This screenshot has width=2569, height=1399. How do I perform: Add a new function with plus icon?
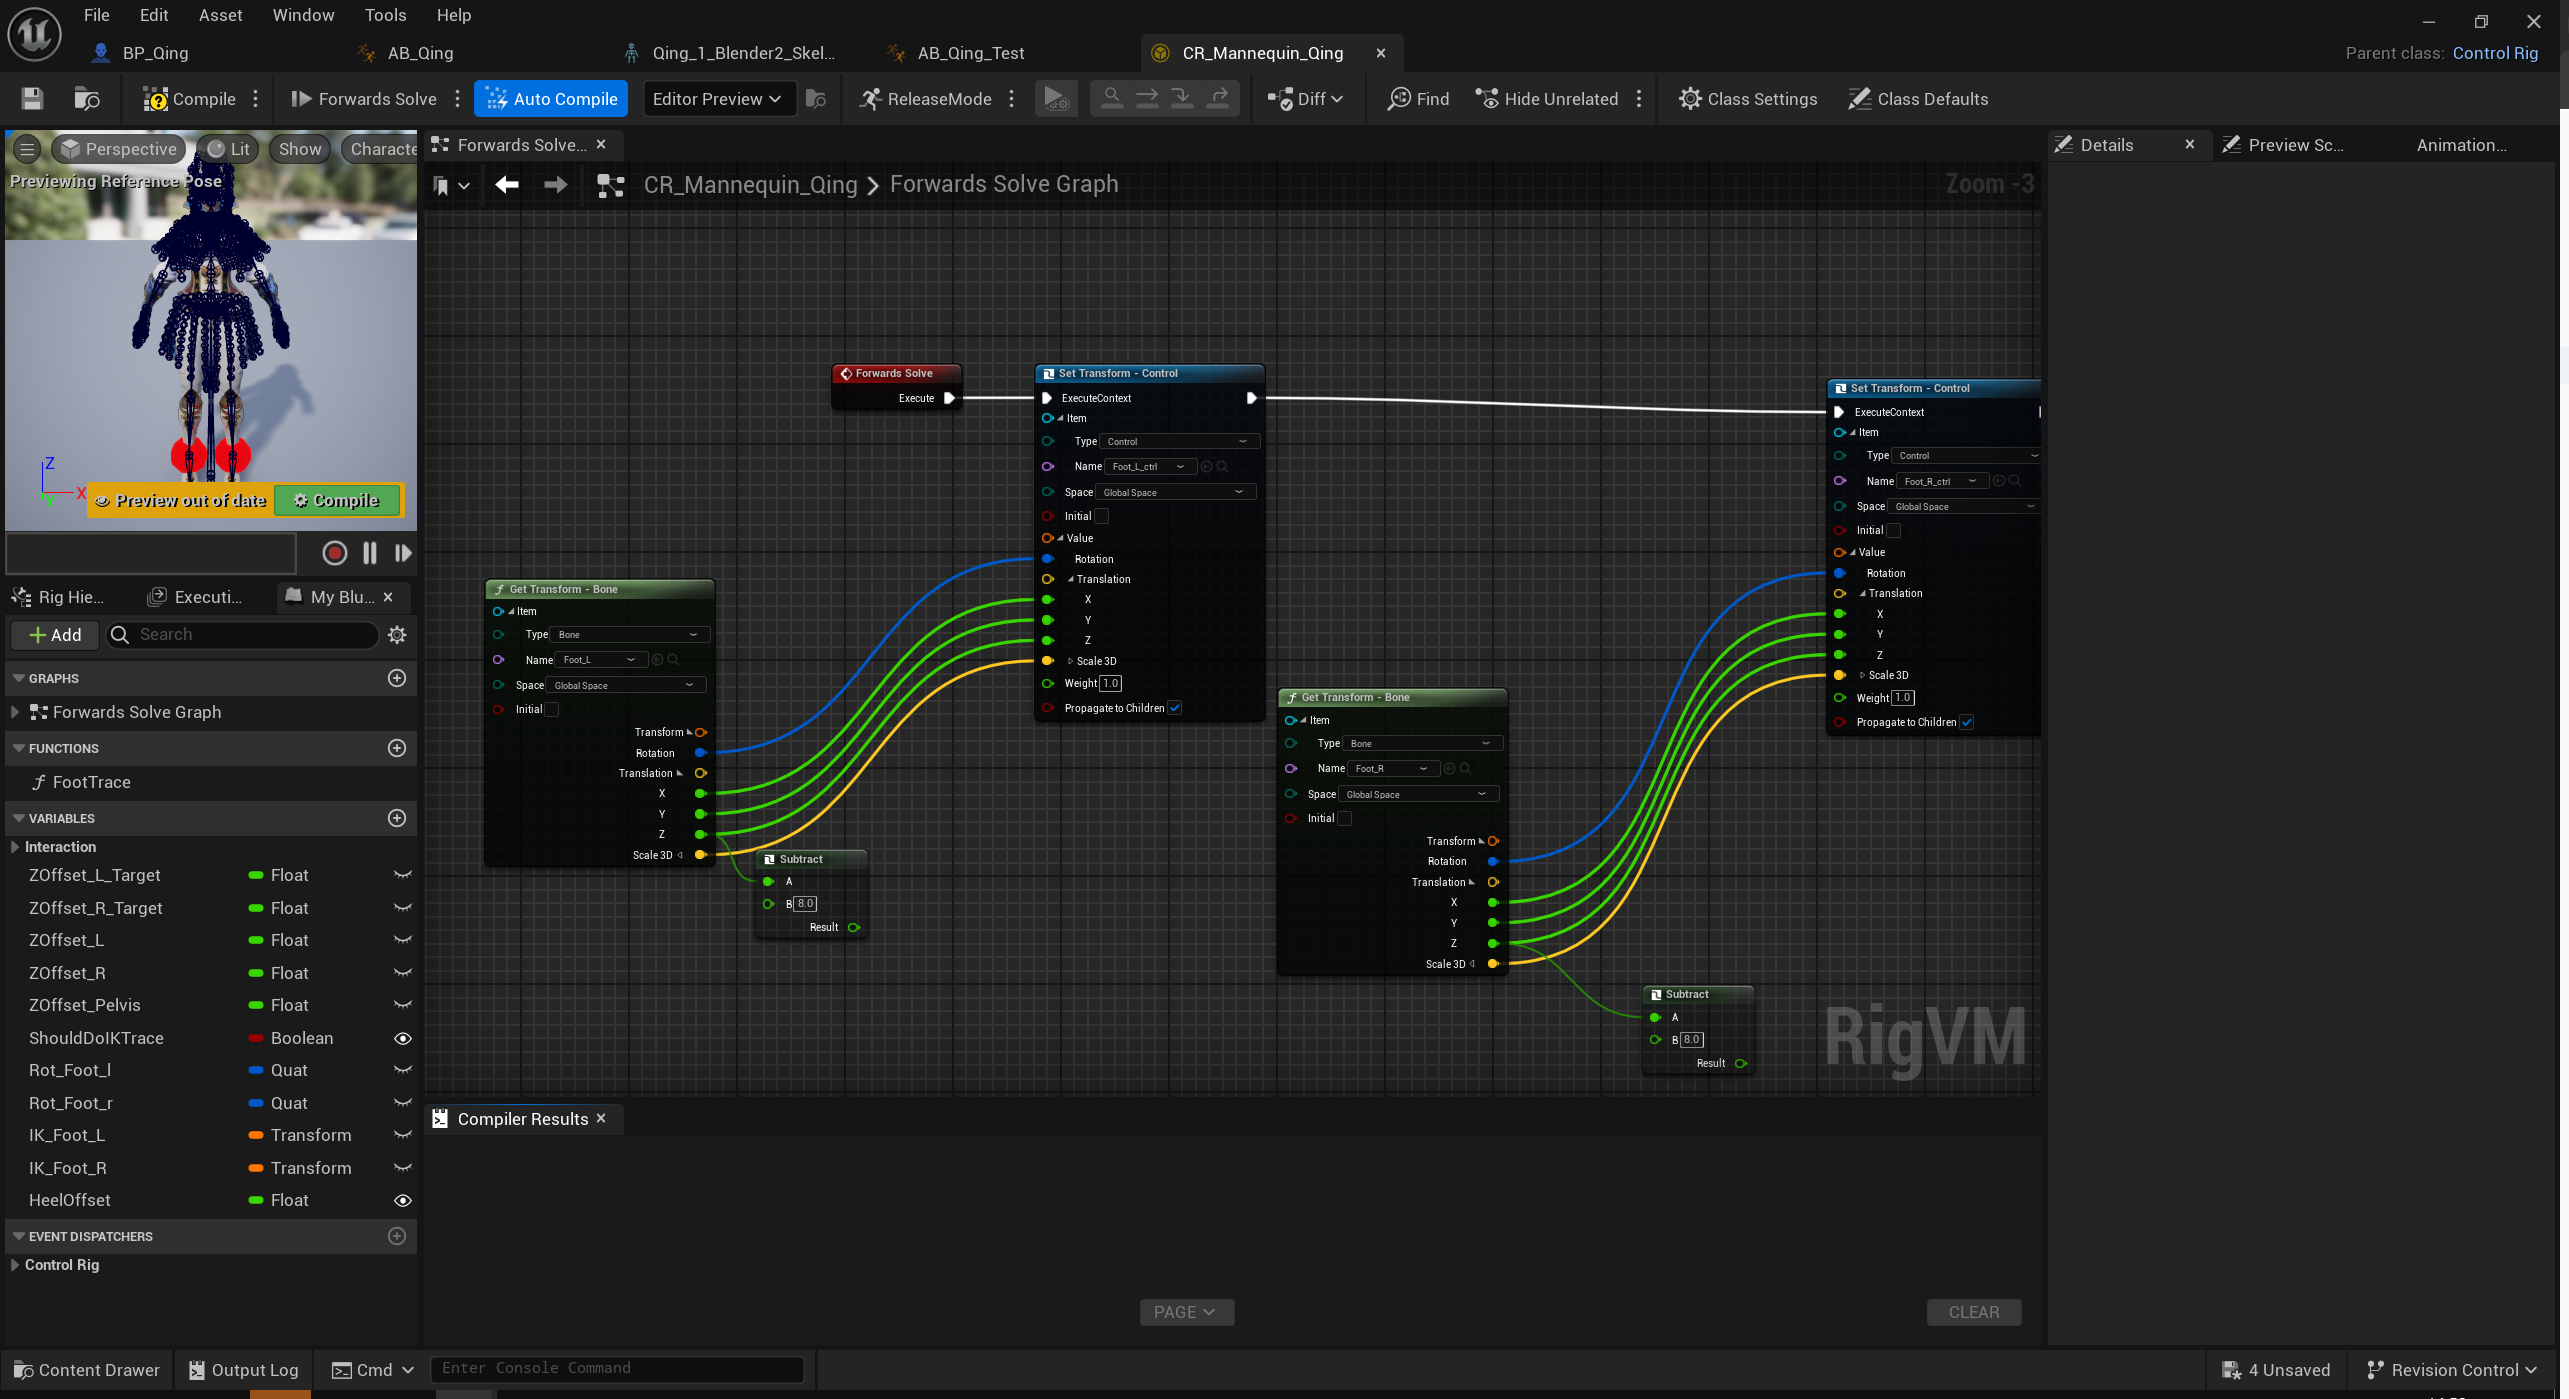click(x=397, y=748)
